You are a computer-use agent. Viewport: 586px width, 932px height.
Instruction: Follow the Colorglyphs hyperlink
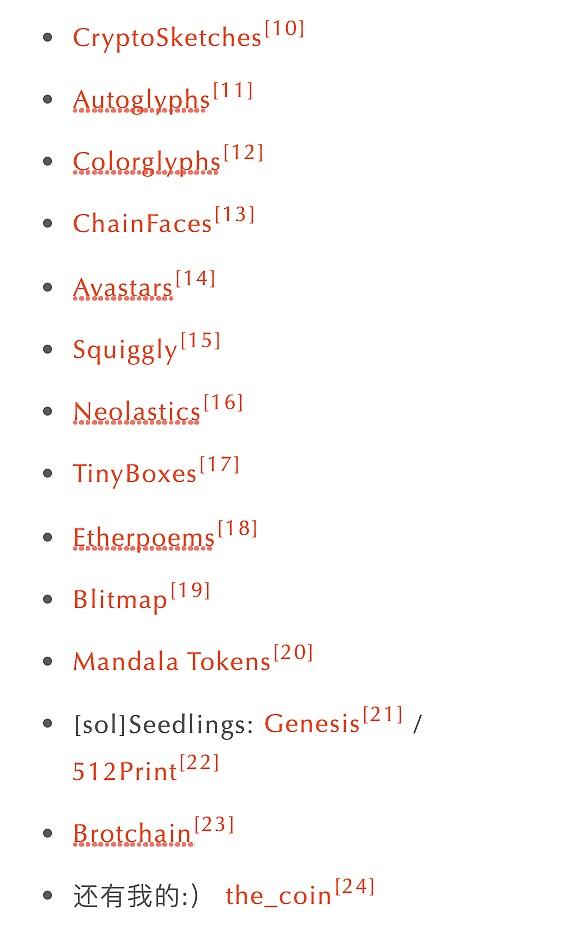click(146, 162)
